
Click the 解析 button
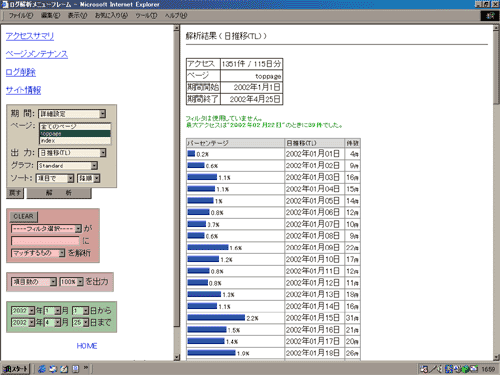[x=59, y=193]
